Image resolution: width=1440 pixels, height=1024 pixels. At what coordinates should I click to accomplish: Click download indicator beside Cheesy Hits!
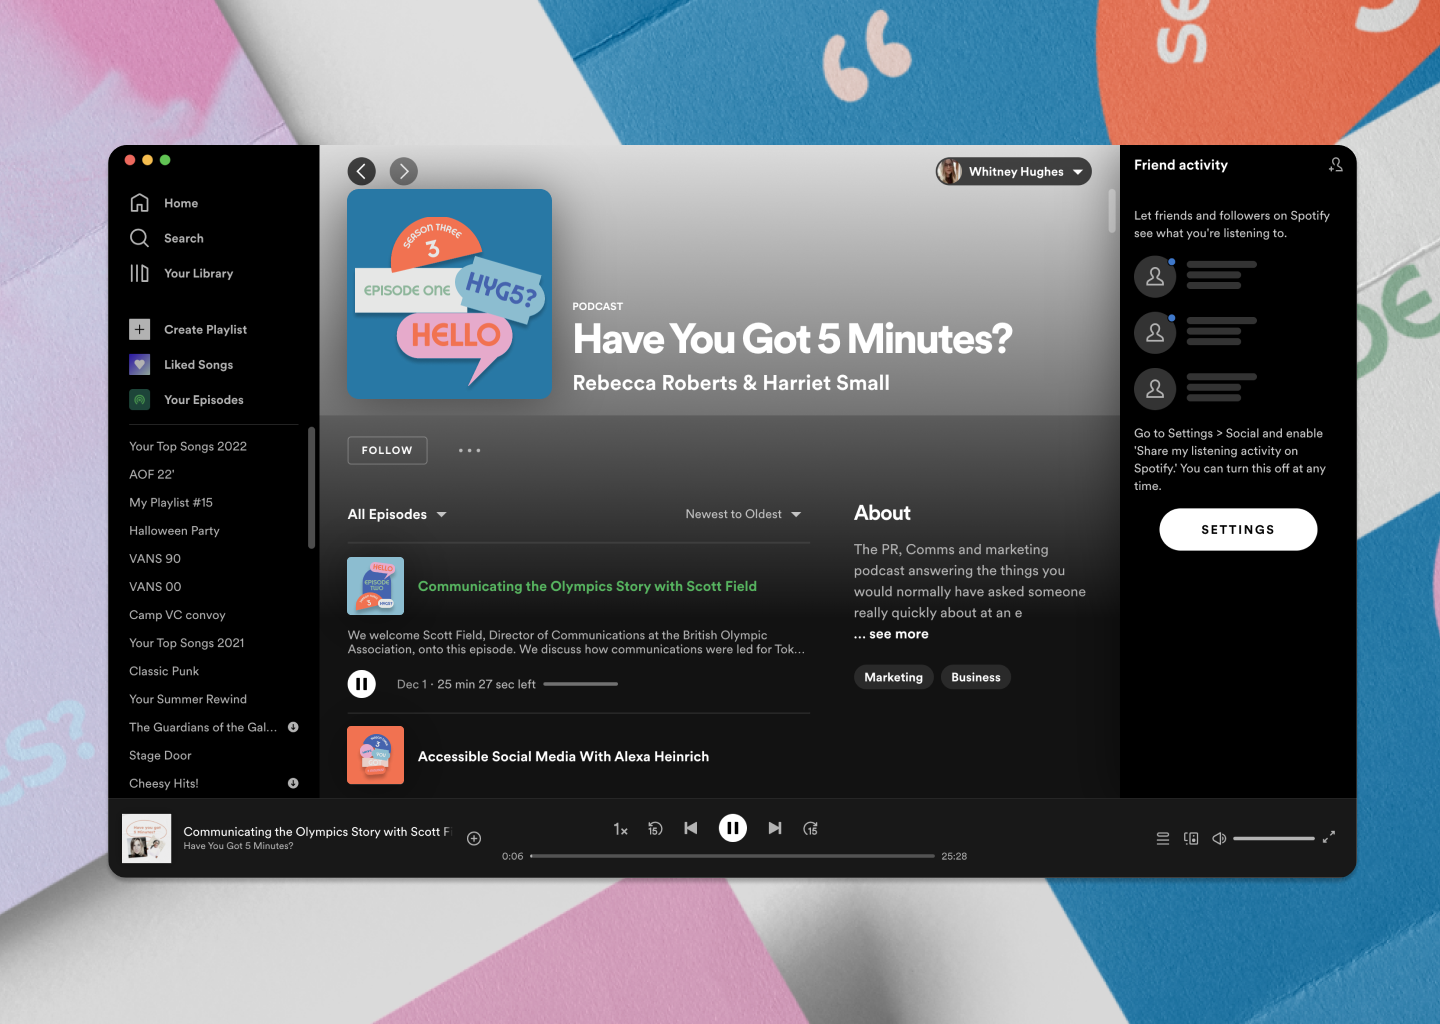point(293,783)
